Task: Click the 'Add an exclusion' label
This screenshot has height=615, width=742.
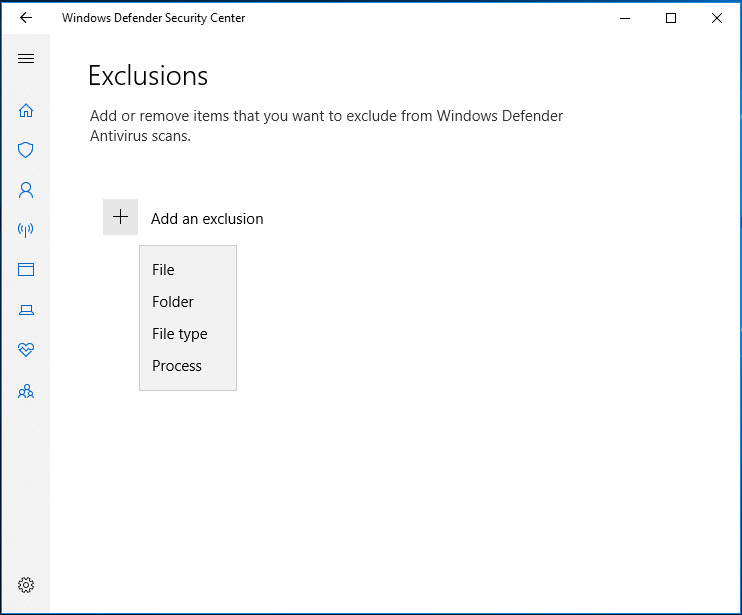Action: point(207,219)
